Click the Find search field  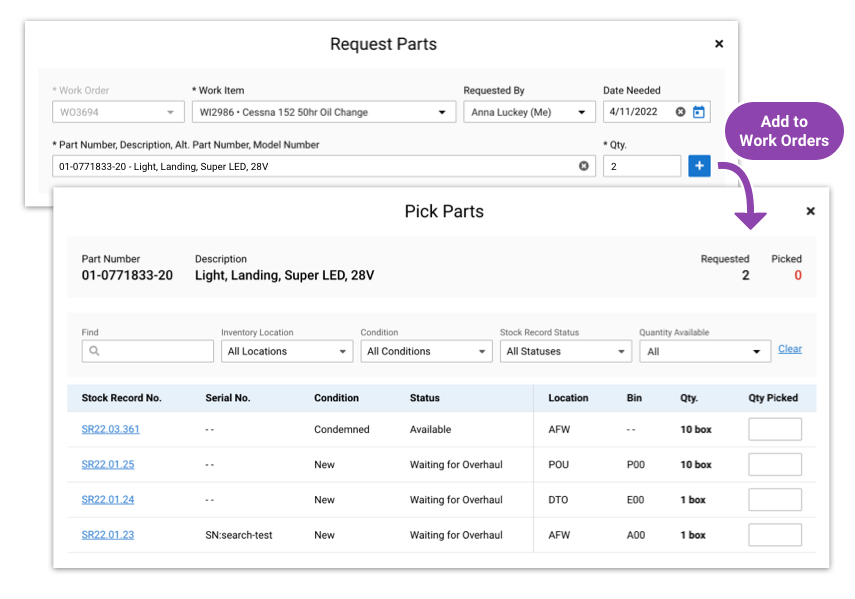[147, 351]
